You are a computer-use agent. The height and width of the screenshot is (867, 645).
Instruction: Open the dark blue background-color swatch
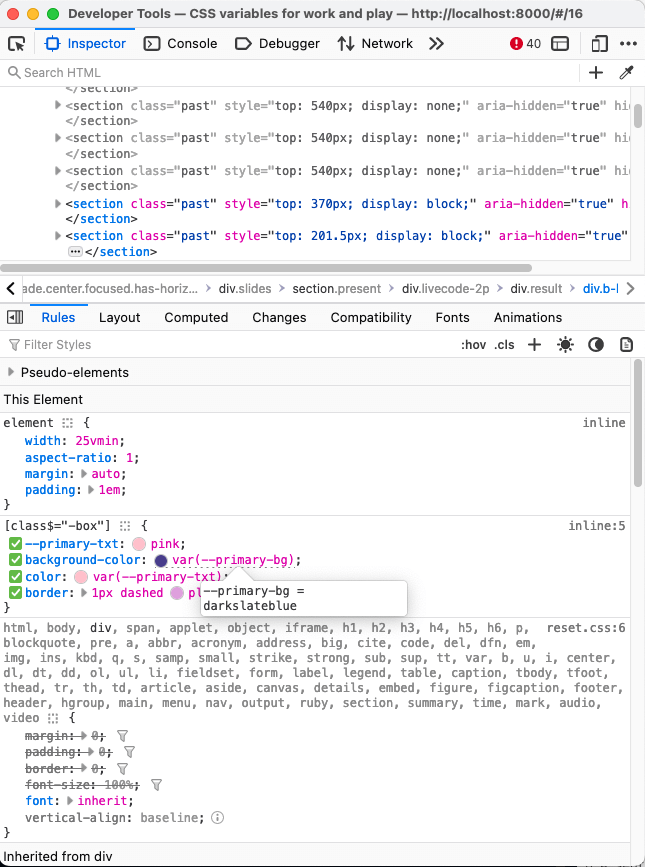pyautogui.click(x=161, y=561)
